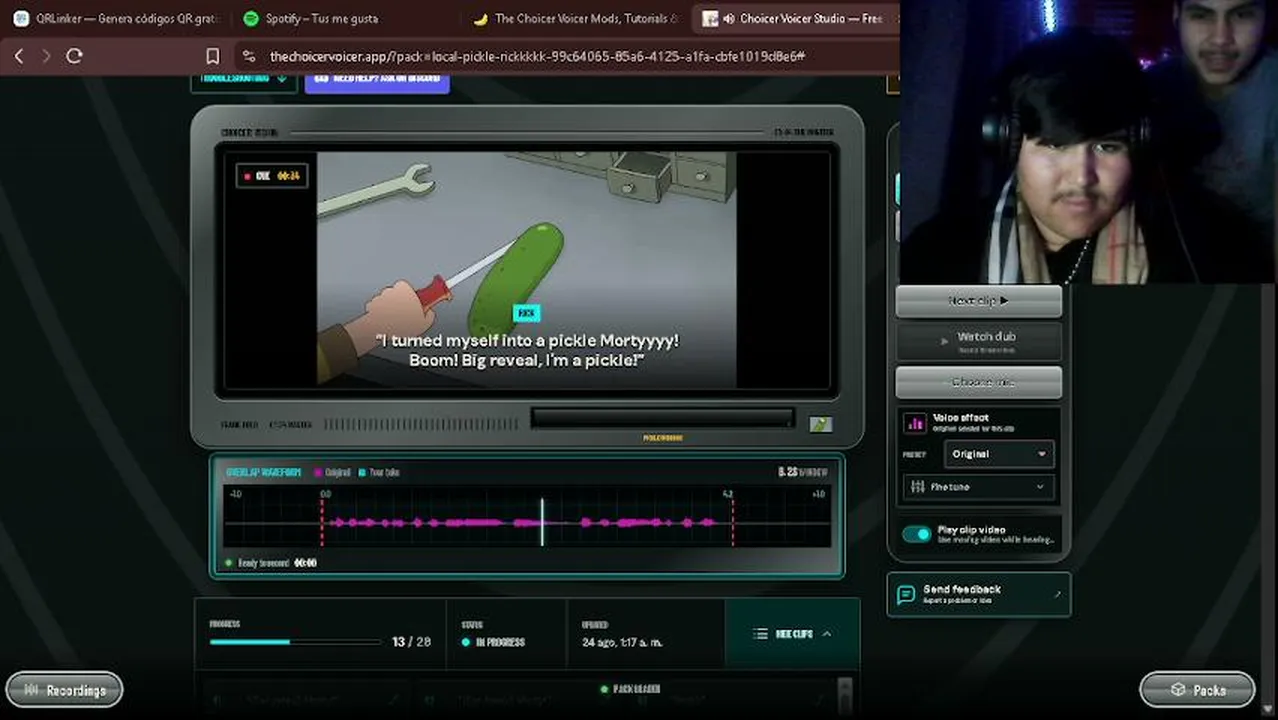Click the CUE timer indicator
Viewport: 1278px width, 720px height.
(272, 176)
